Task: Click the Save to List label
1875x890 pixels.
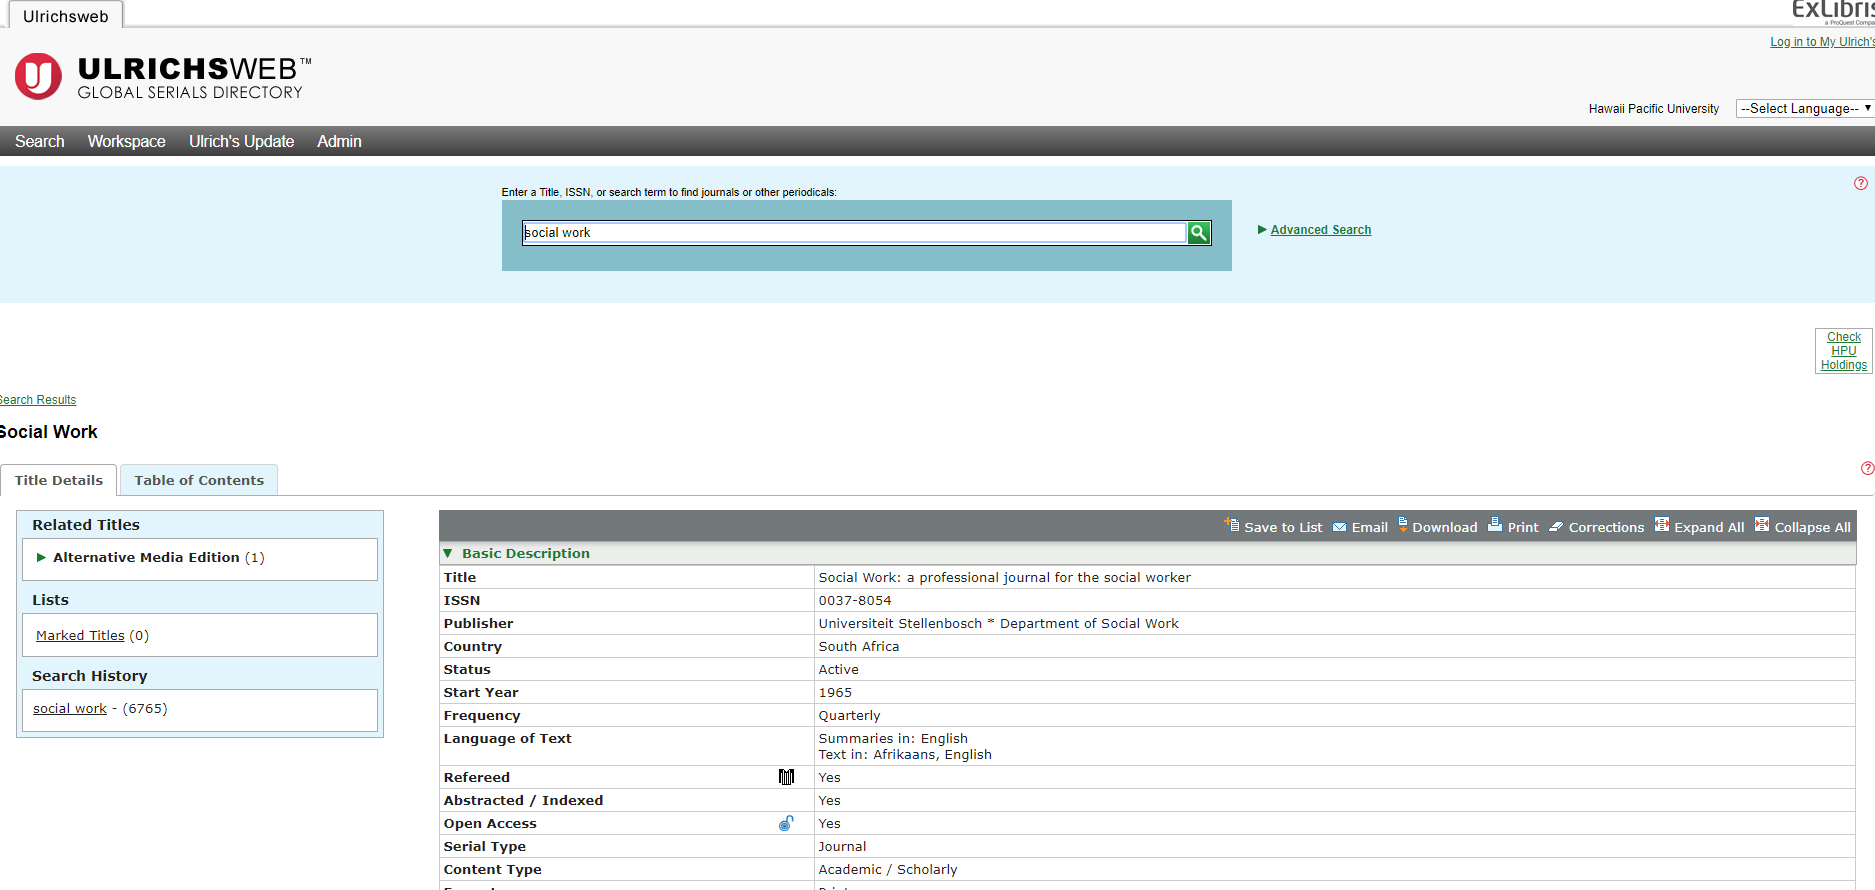Action: click(x=1283, y=527)
